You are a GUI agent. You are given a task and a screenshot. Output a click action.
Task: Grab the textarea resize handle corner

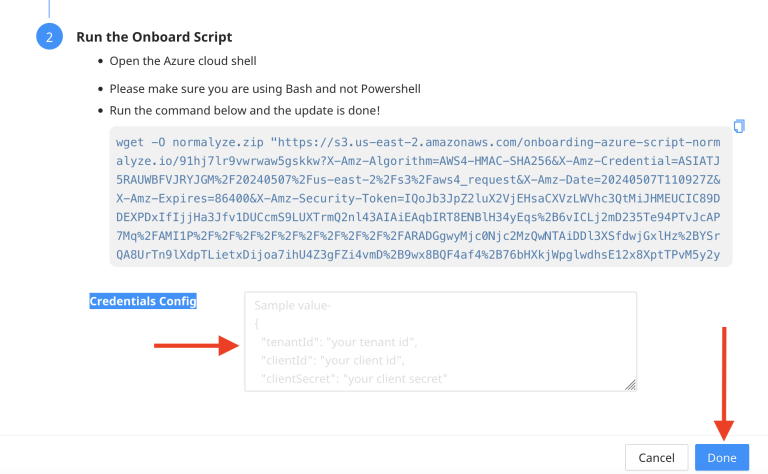[x=631, y=384]
